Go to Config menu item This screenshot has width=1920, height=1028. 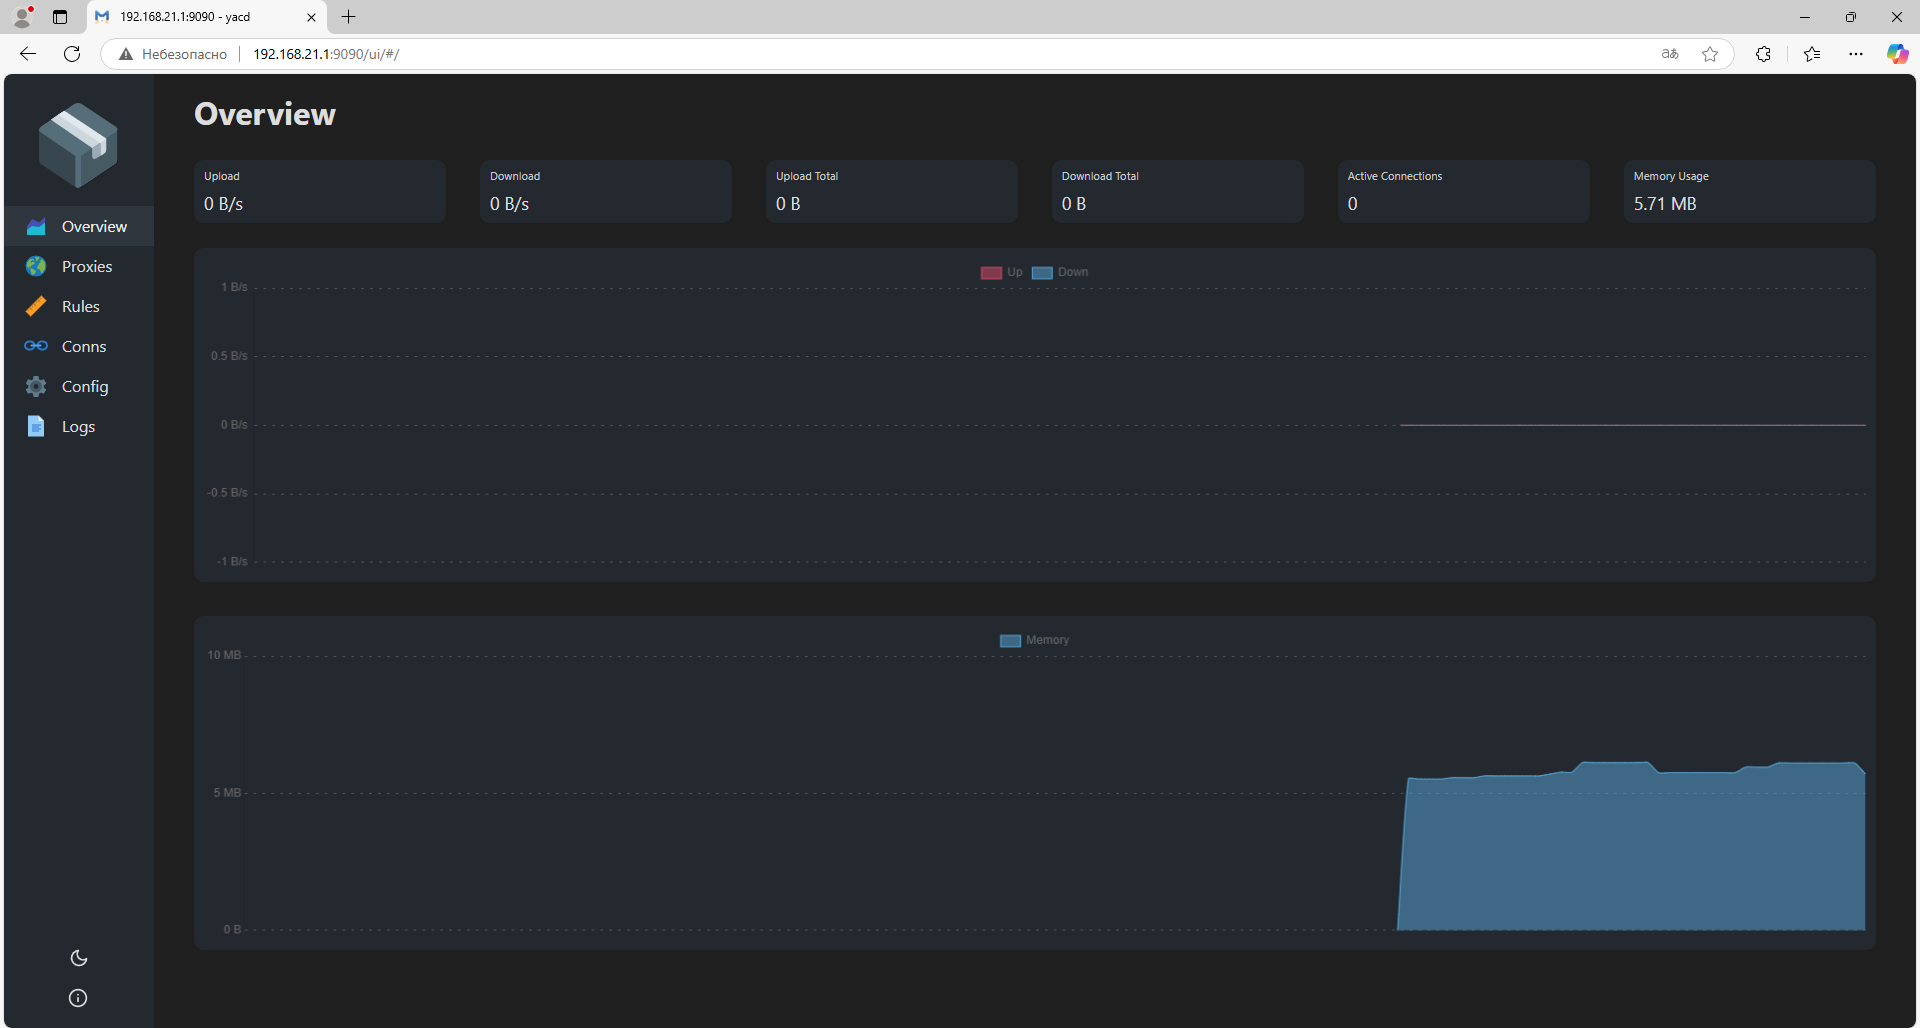coord(79,386)
